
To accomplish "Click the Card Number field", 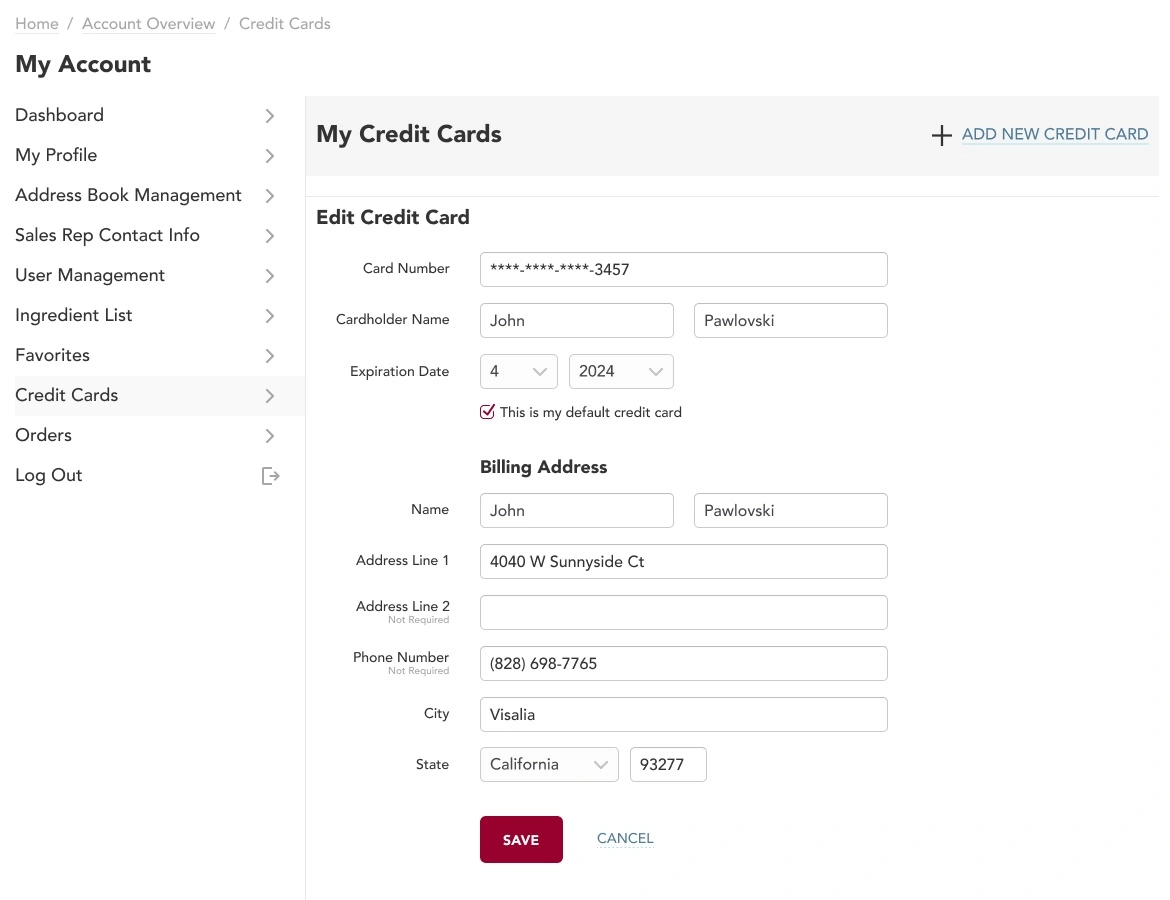I will point(683,269).
